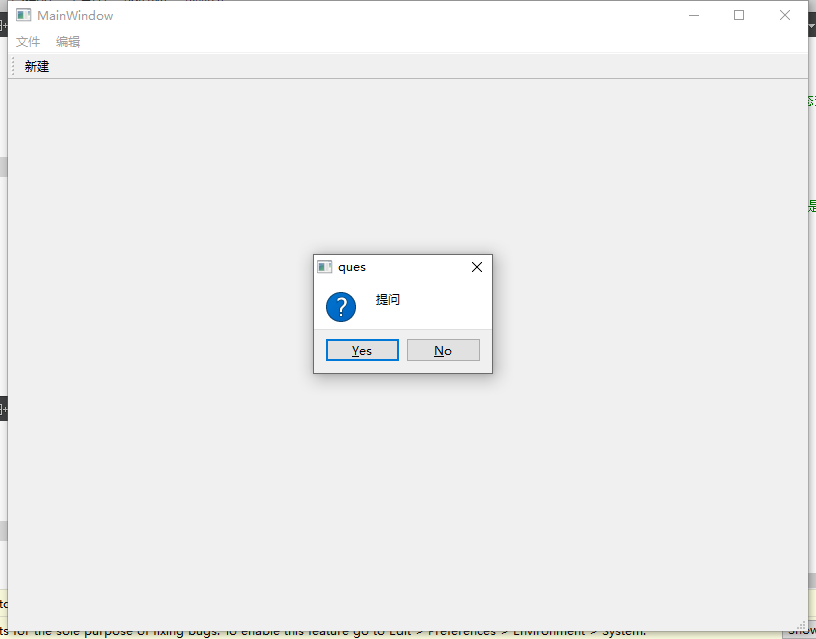Image resolution: width=816 pixels, height=639 pixels.
Task: Click the MainWindow resize grip corner
Action: tap(801, 626)
